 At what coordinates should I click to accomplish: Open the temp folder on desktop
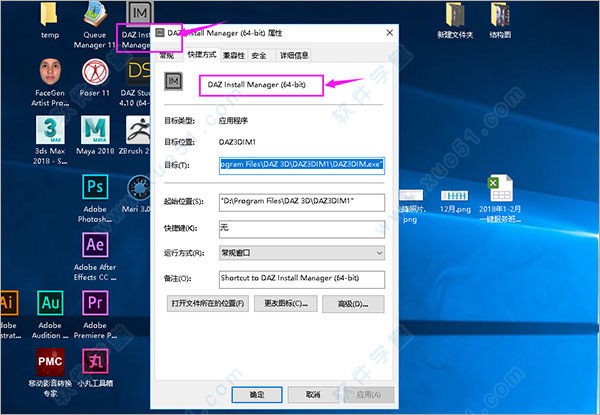click(x=49, y=19)
